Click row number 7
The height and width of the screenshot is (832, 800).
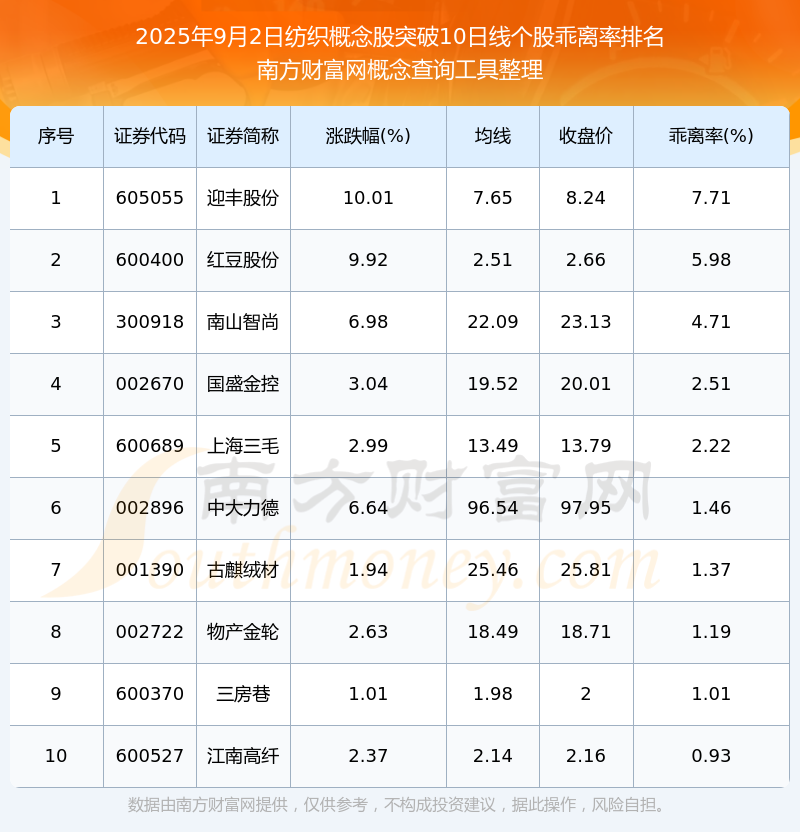tap(56, 570)
